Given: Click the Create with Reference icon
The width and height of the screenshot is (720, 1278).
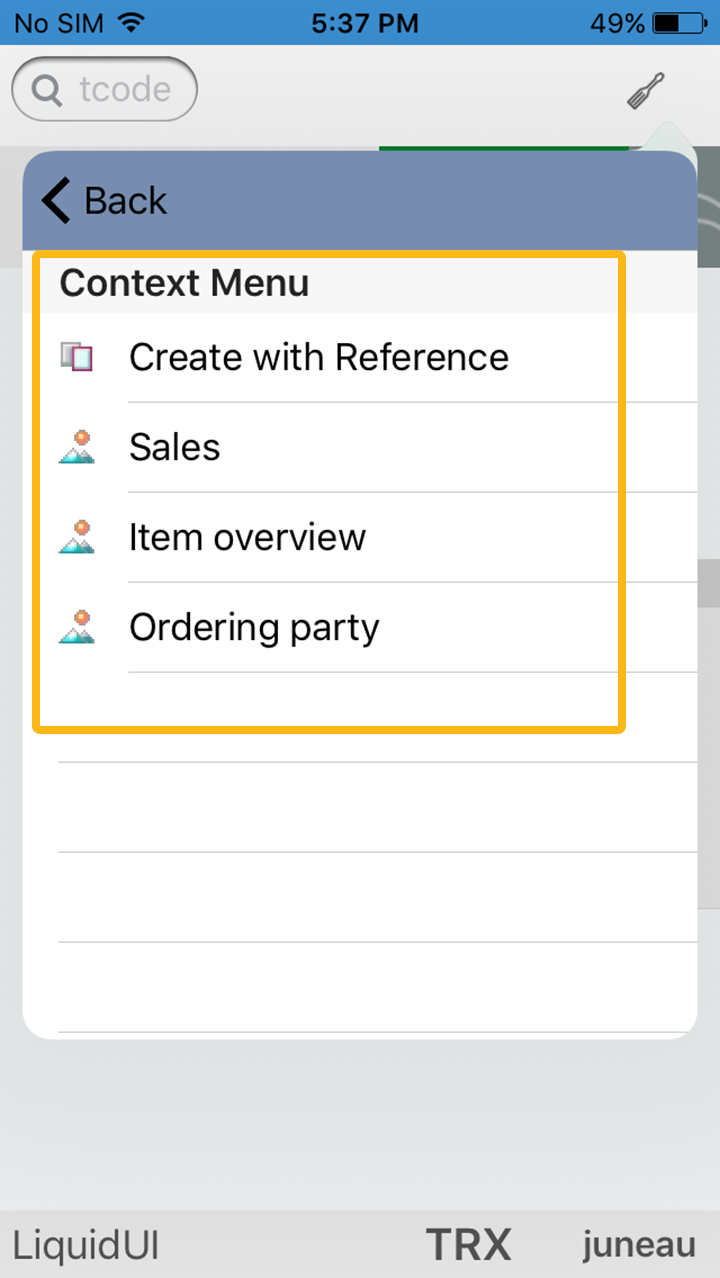Looking at the screenshot, I should coord(76,357).
